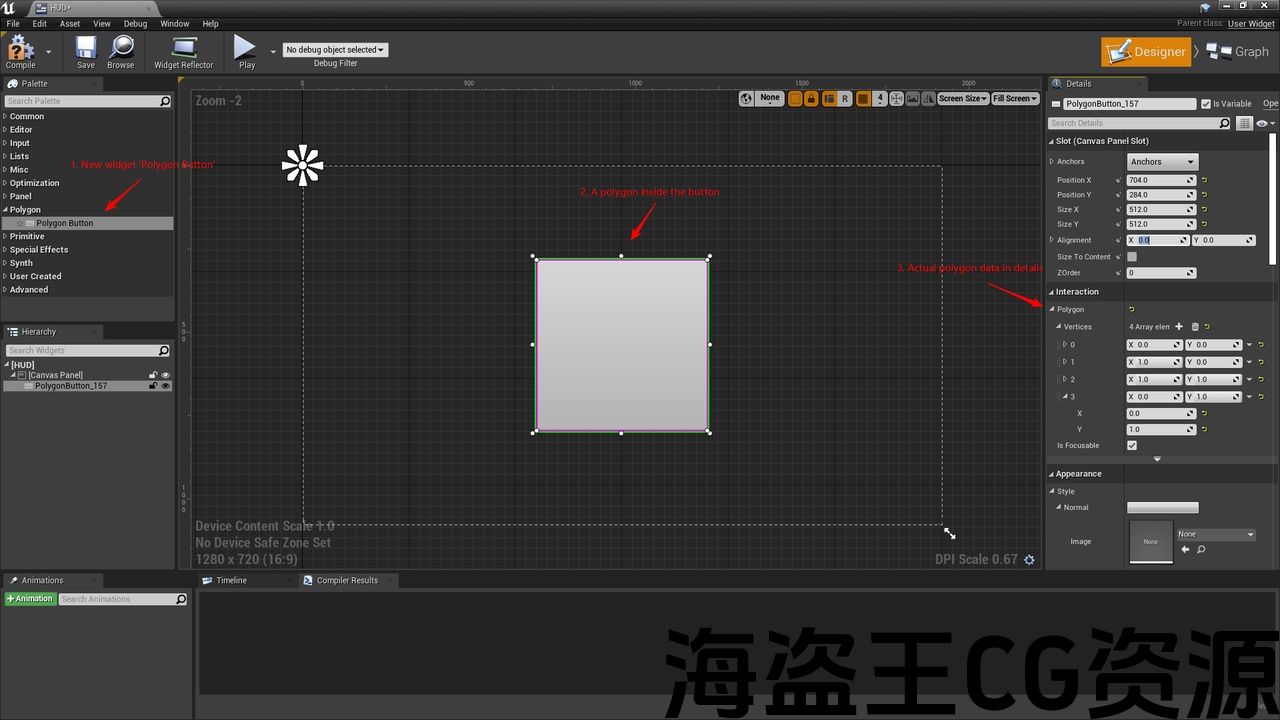
Task: Delete all vertices with trash icon
Action: [1194, 327]
